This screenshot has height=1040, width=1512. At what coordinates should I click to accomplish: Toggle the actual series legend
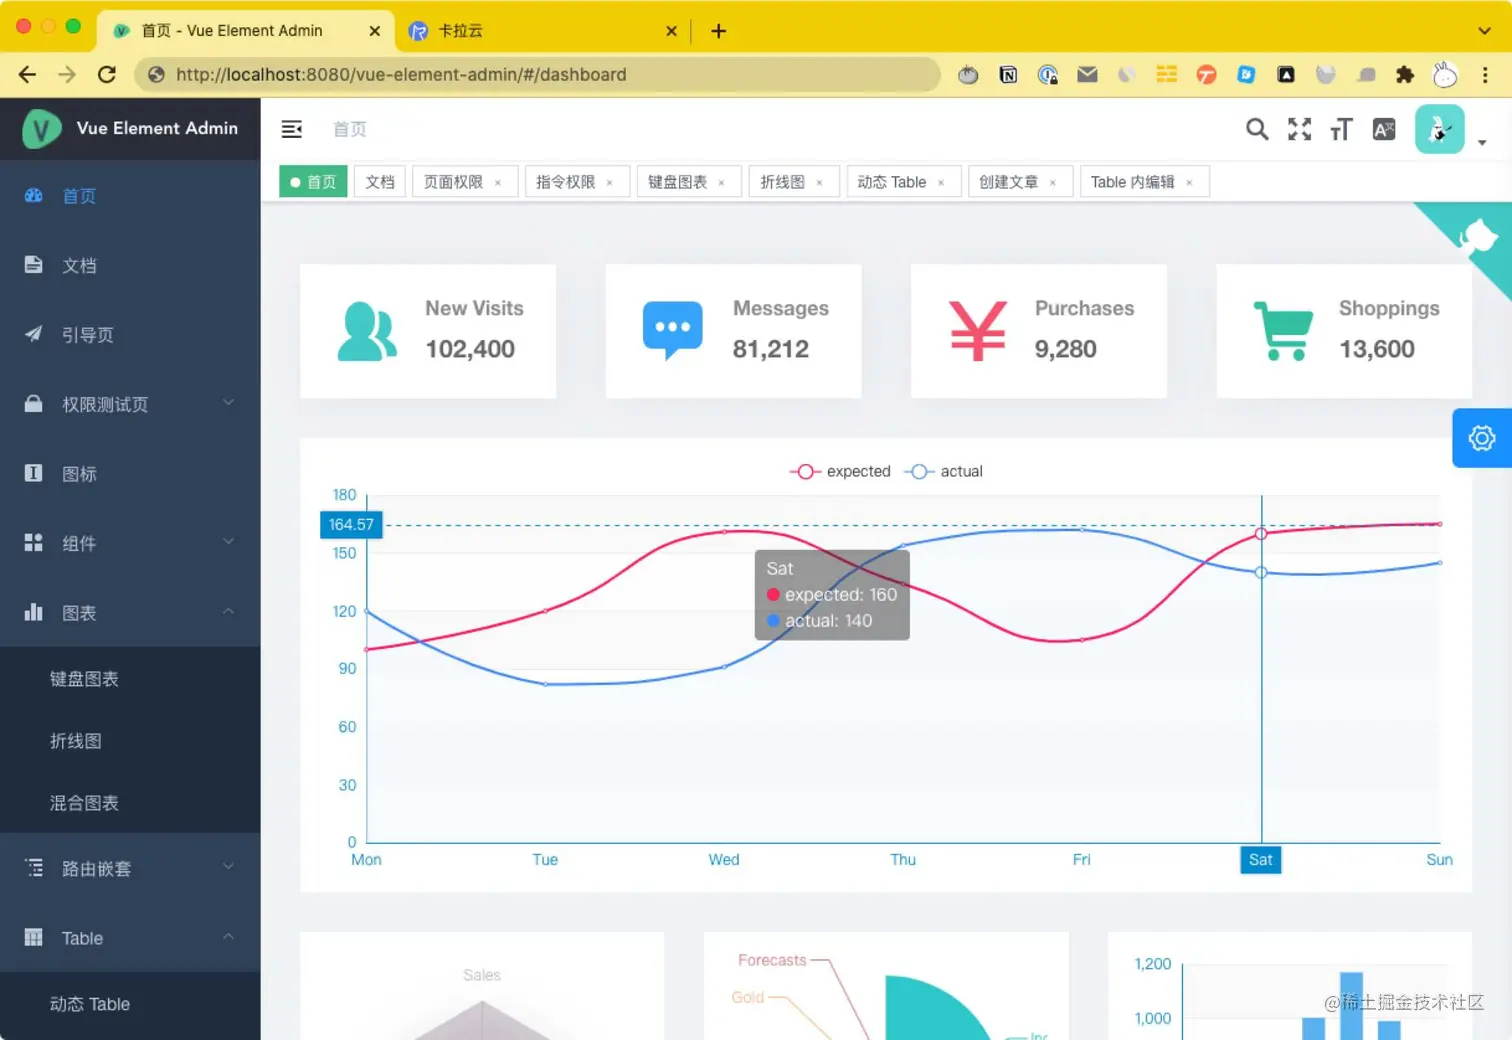click(943, 471)
